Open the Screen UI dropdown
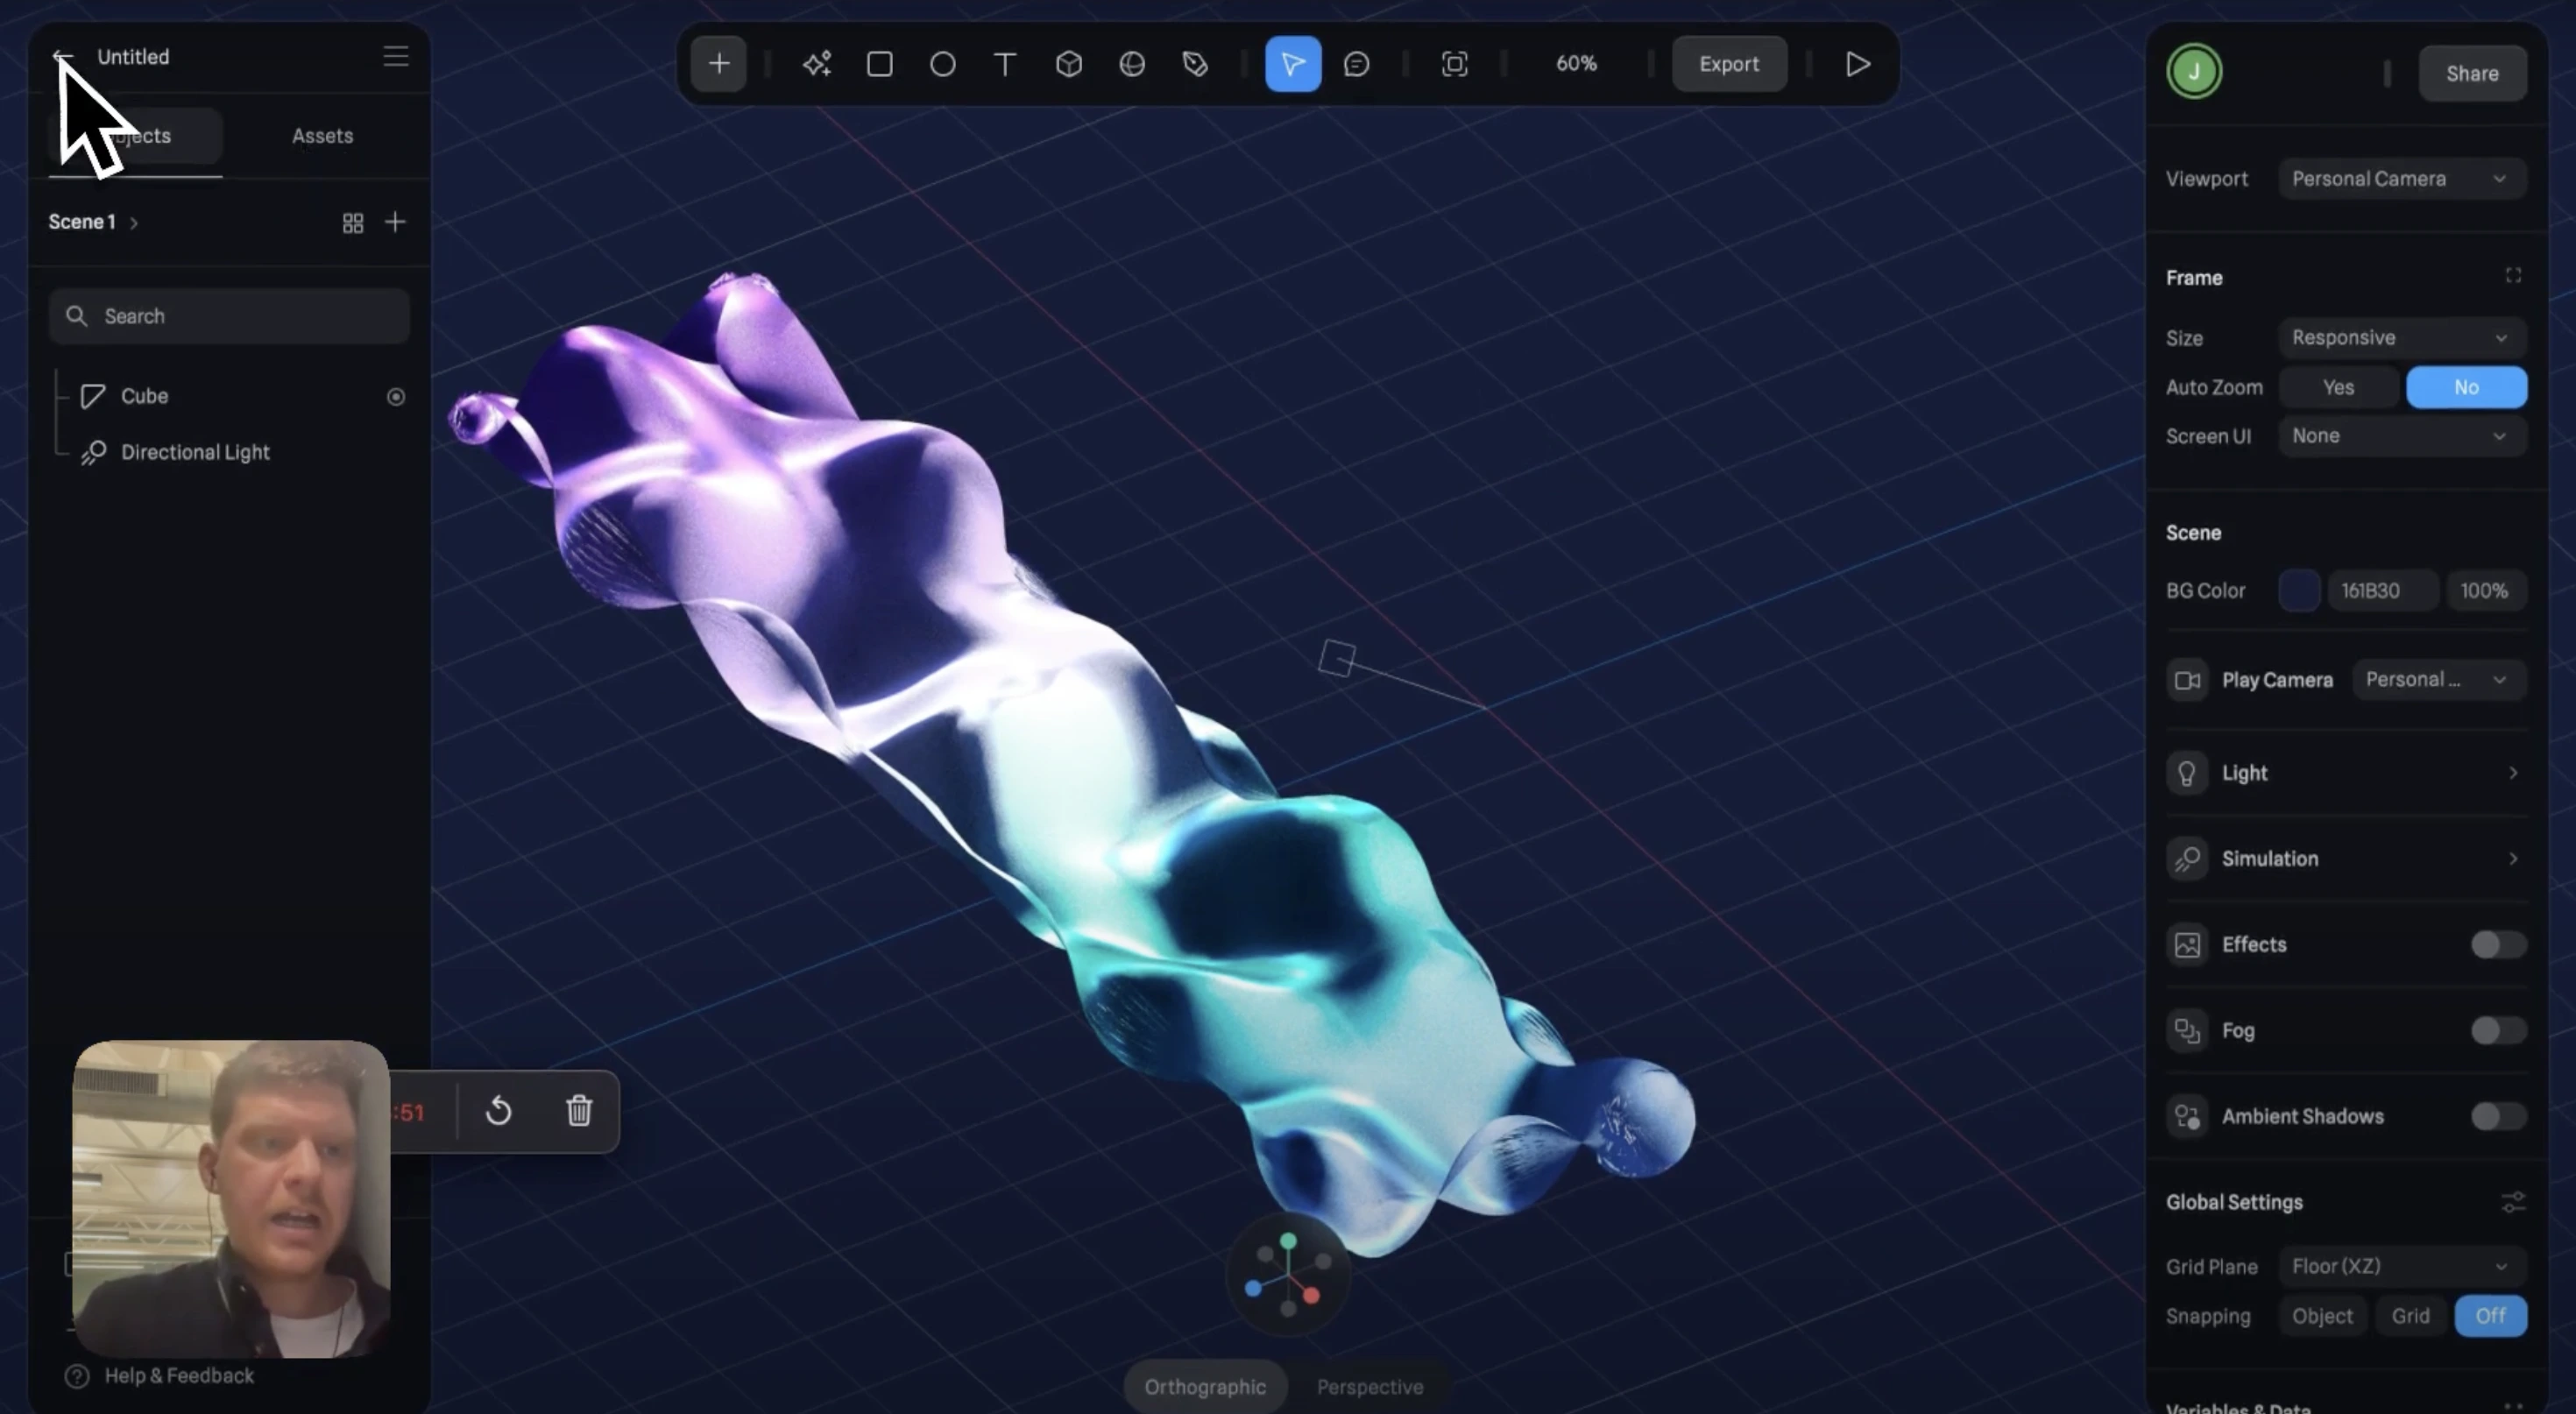 pyautogui.click(x=2402, y=436)
